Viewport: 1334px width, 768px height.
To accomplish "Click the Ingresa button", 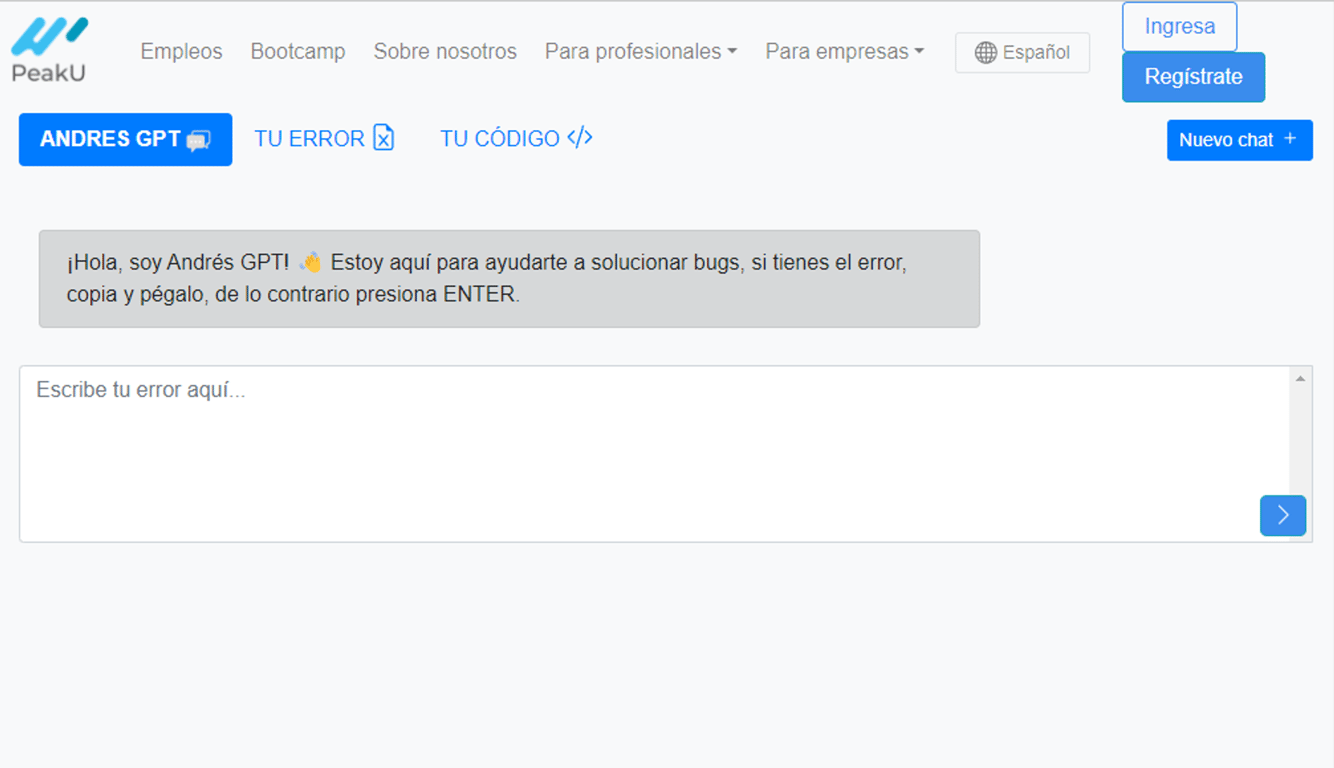I will click(1180, 27).
